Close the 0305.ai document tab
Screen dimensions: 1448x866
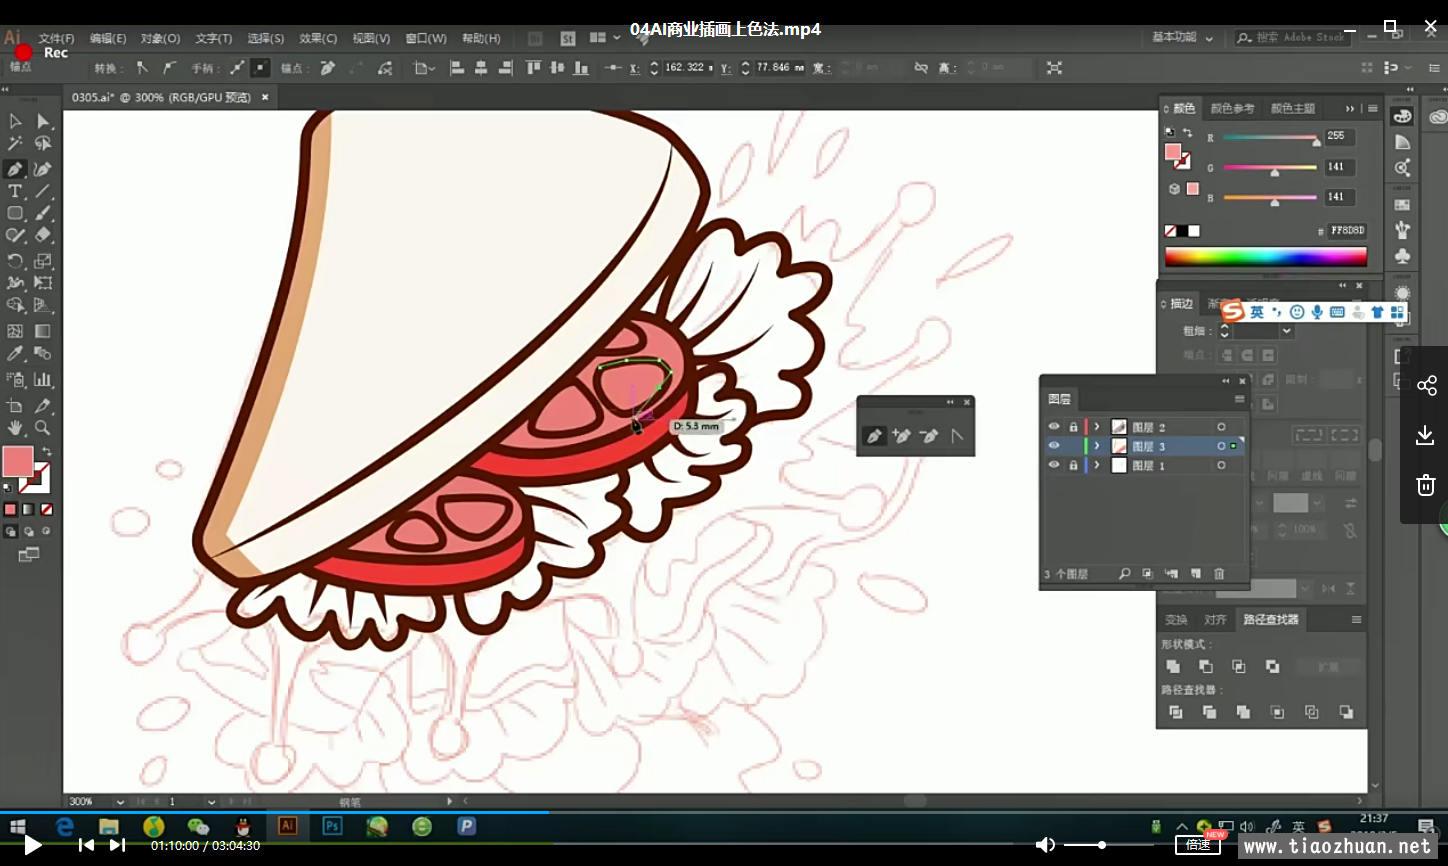click(x=265, y=97)
